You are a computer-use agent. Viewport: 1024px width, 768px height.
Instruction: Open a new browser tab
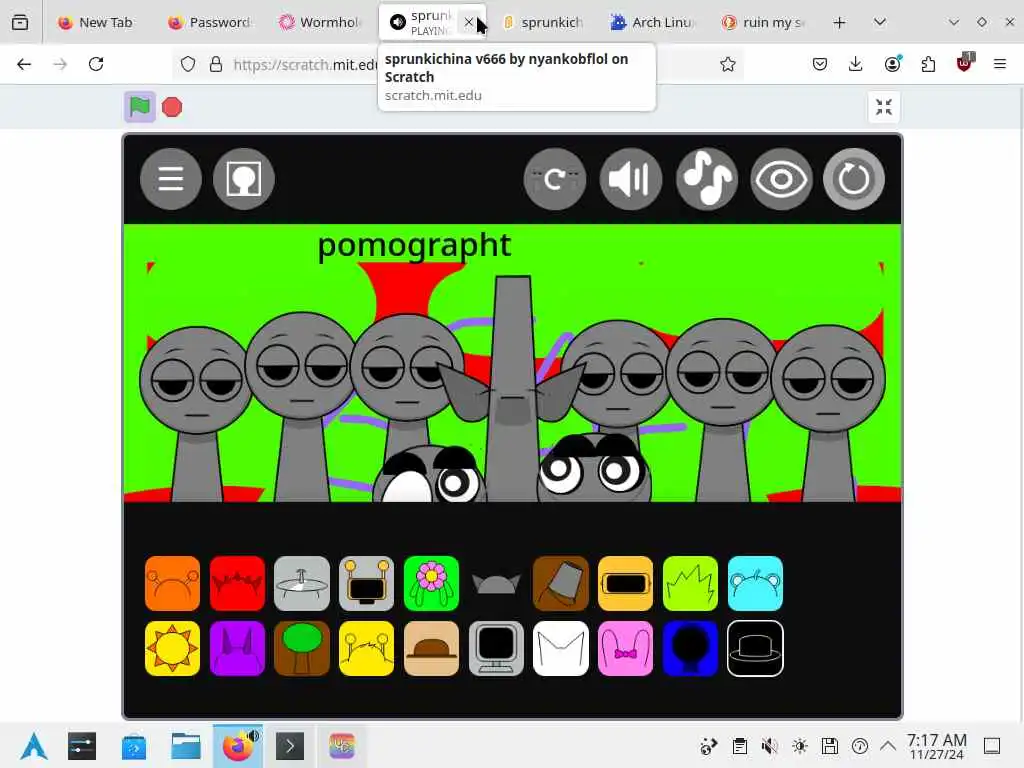click(x=839, y=22)
